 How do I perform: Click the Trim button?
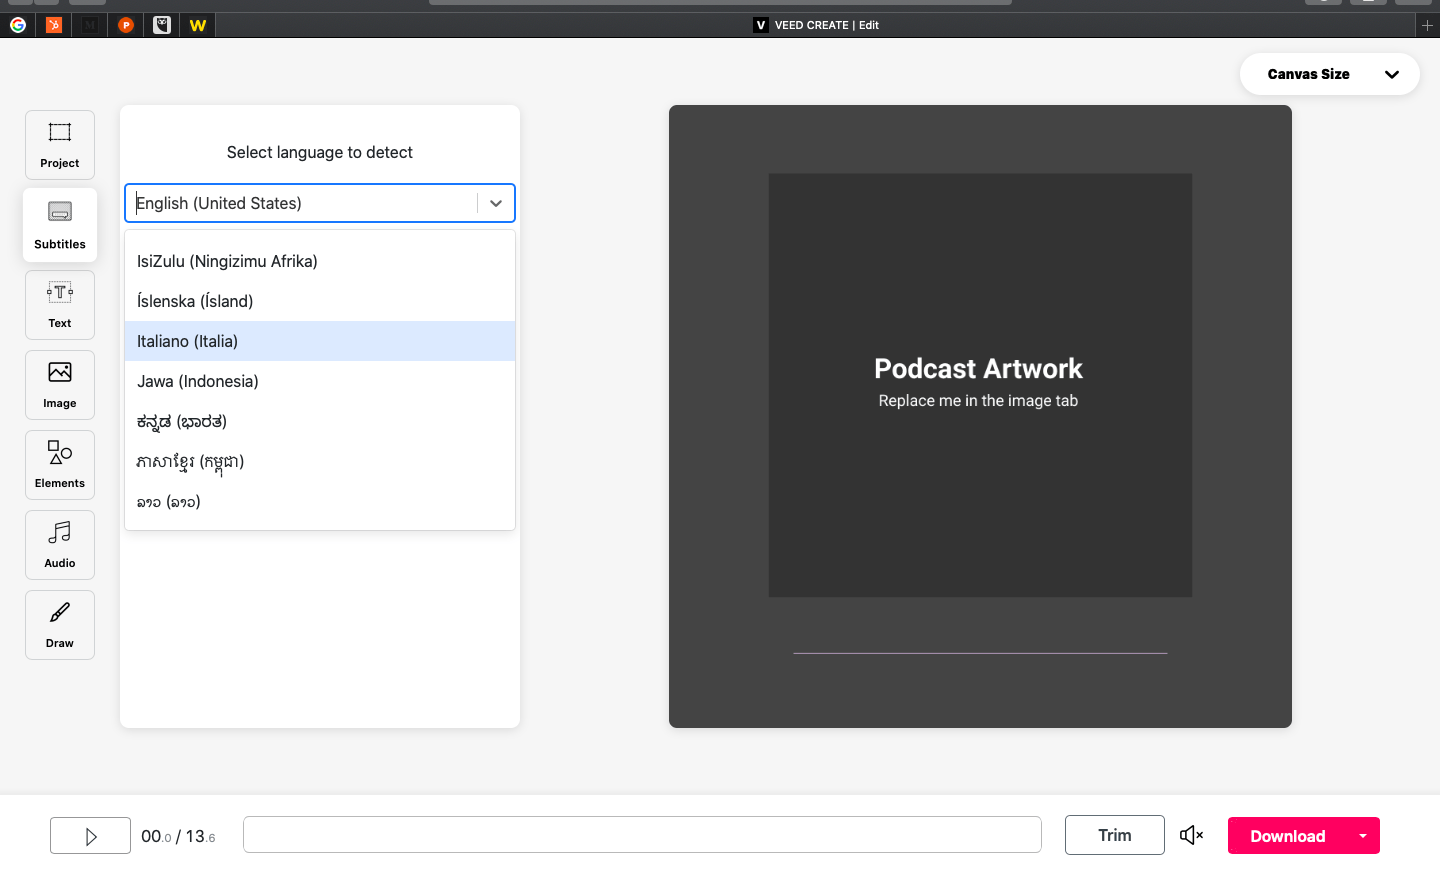pos(1114,835)
